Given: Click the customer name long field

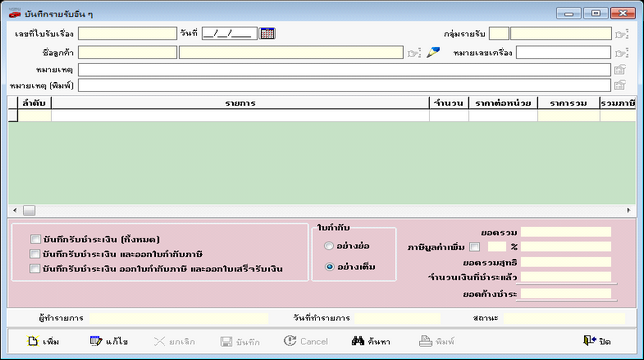Looking at the screenshot, I should (291, 53).
